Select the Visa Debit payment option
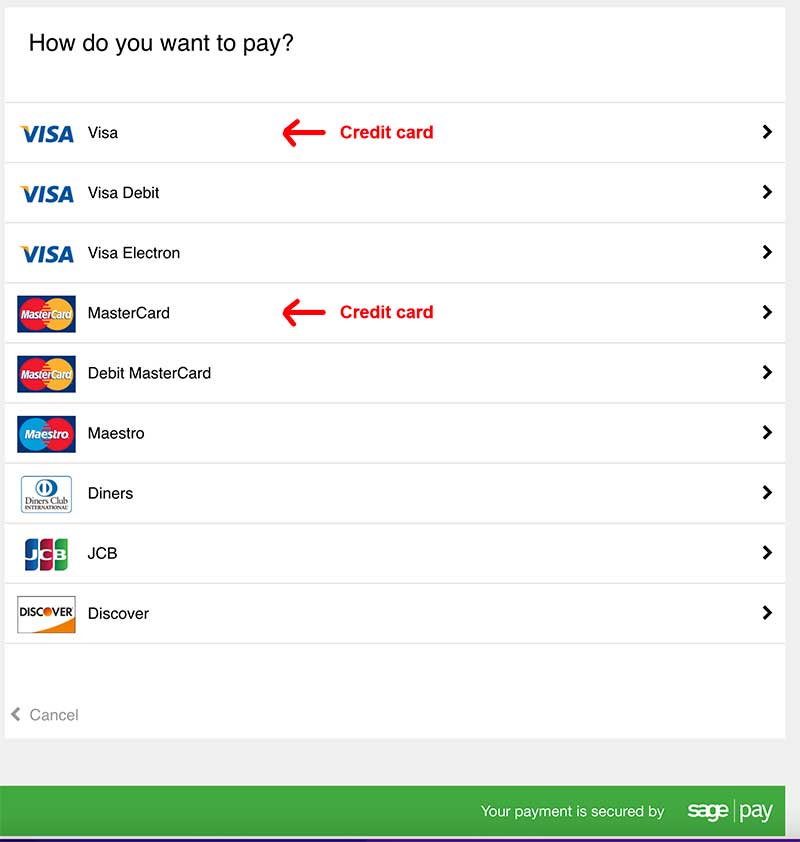This screenshot has height=842, width=800. coord(124,193)
